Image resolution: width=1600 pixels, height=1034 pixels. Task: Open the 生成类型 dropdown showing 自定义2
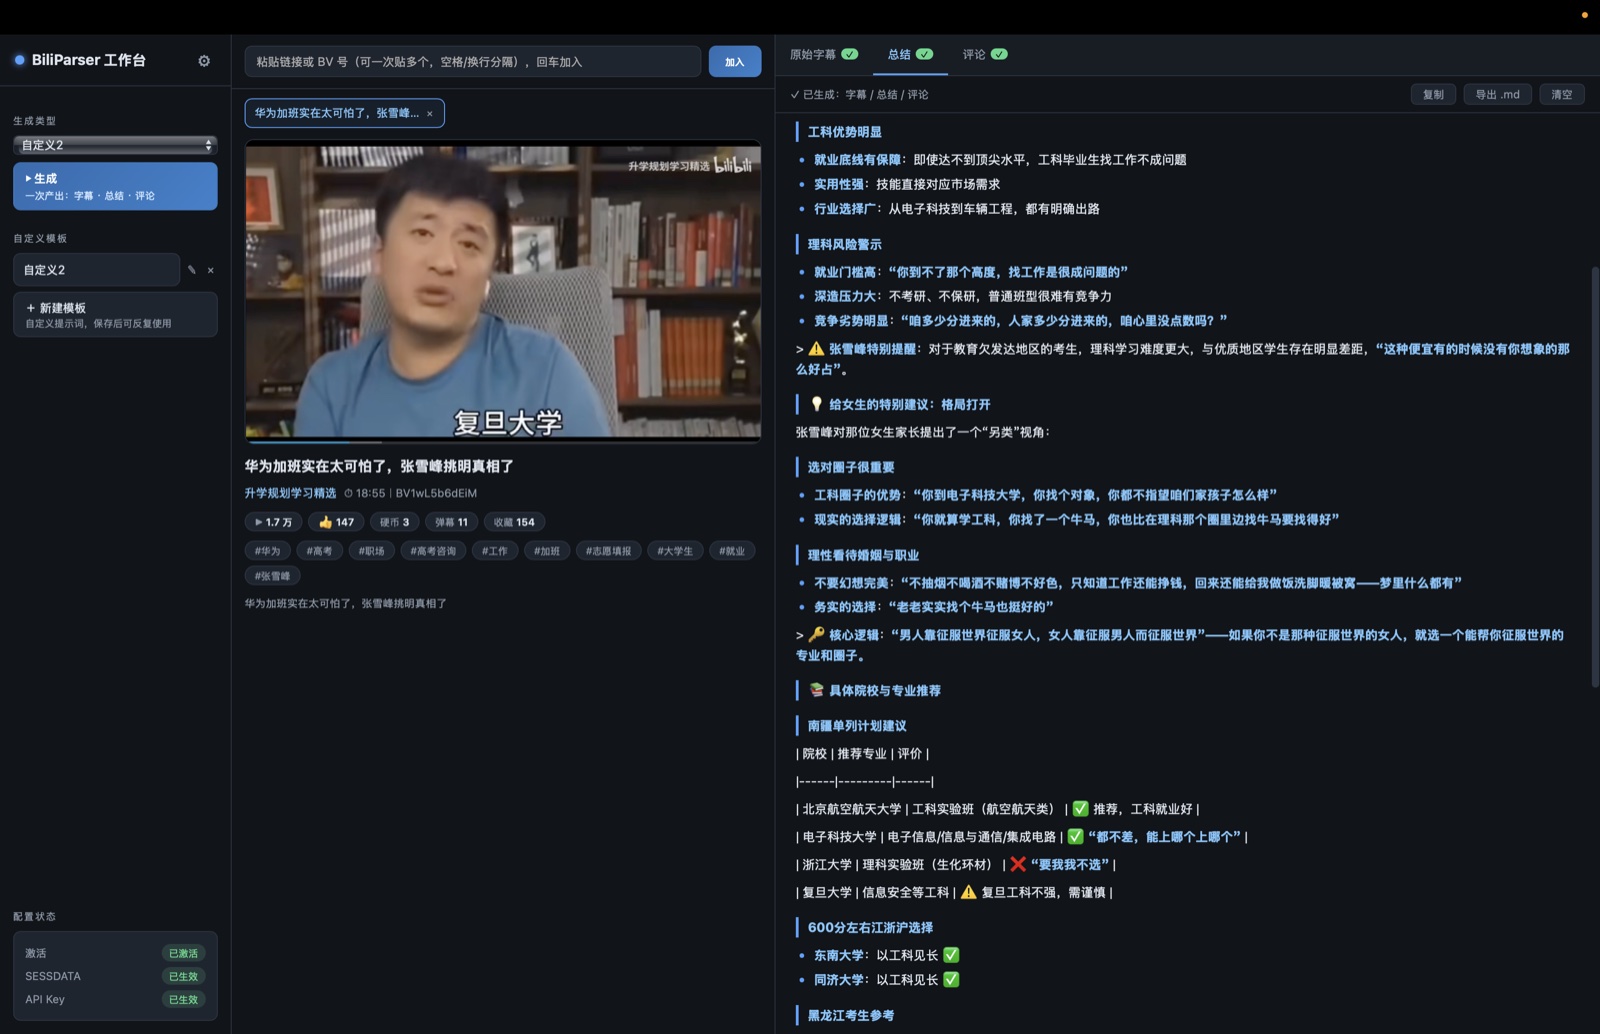click(x=115, y=145)
